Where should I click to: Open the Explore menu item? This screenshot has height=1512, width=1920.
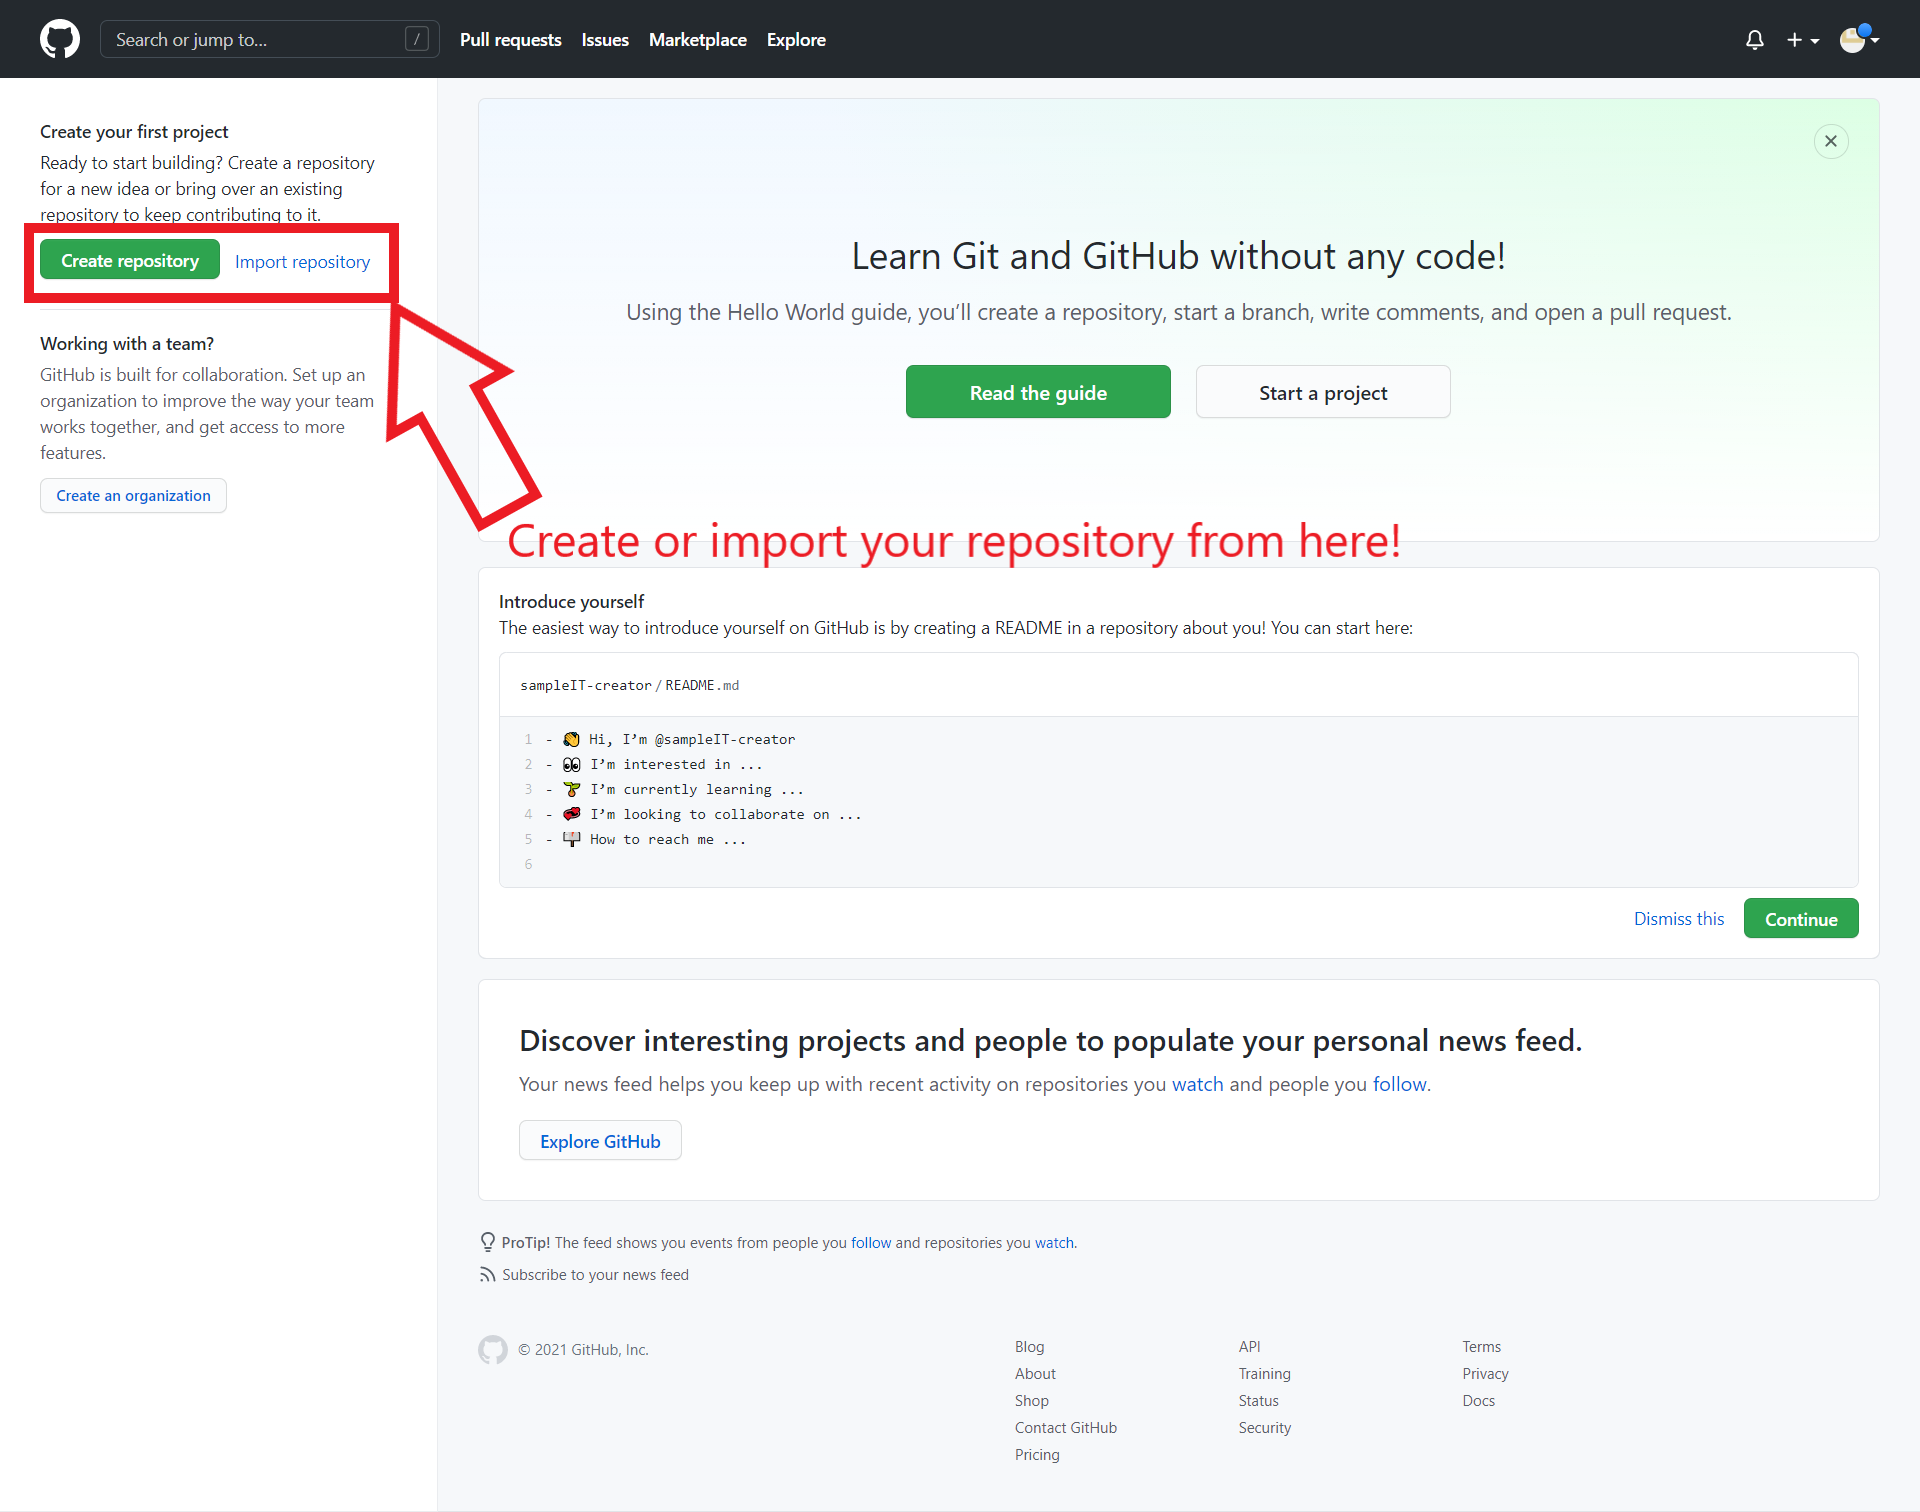point(796,40)
